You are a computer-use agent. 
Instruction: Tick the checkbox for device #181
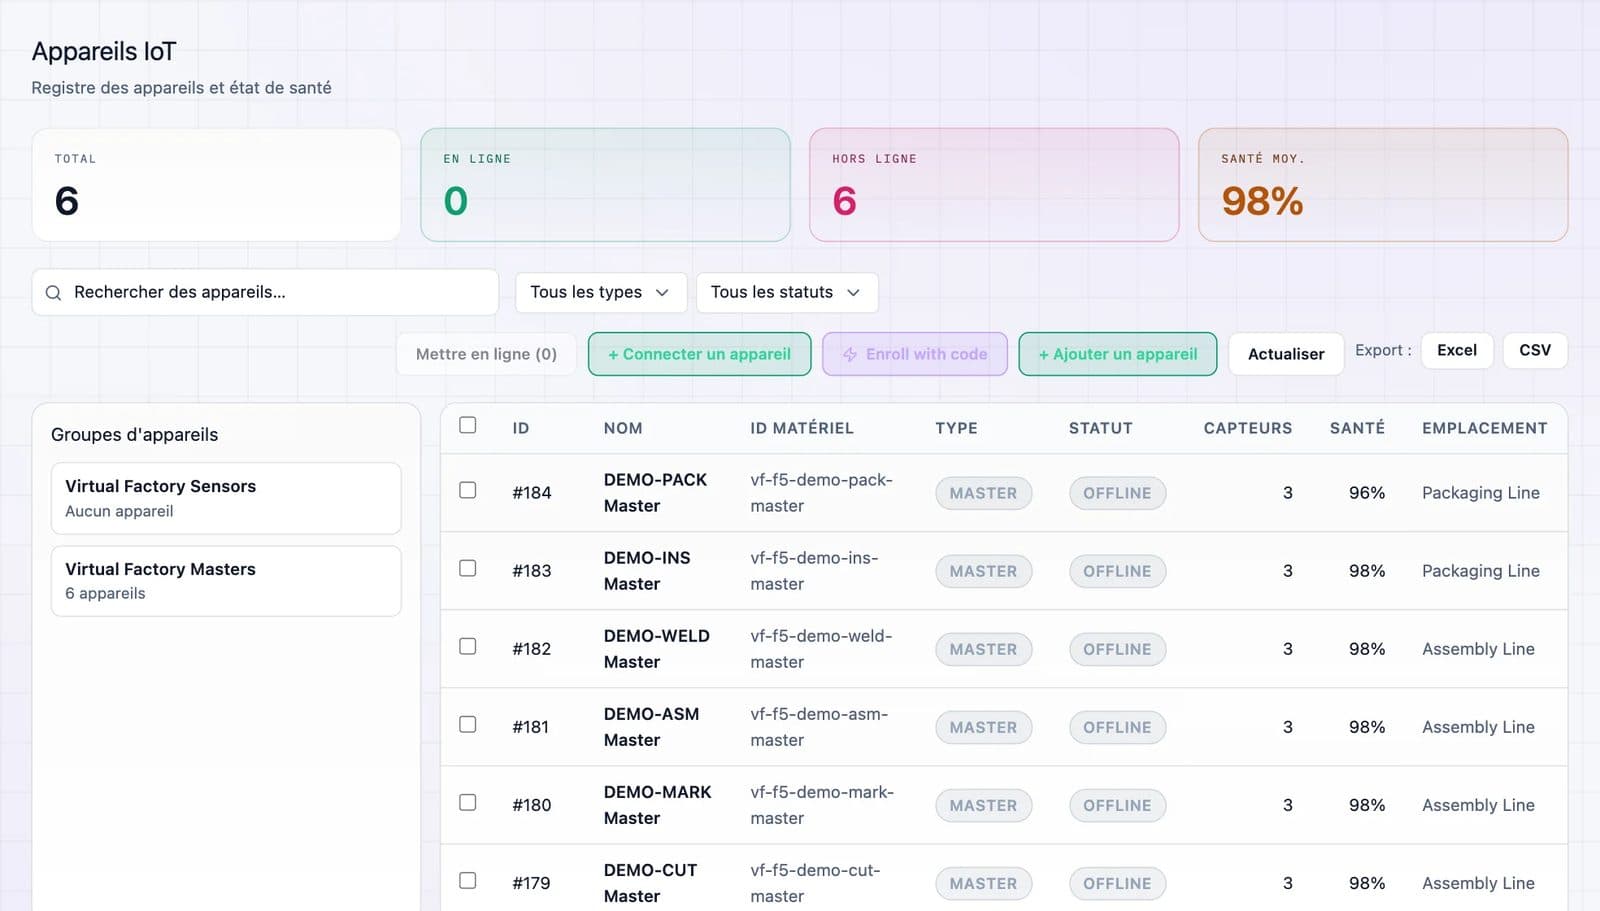click(468, 724)
